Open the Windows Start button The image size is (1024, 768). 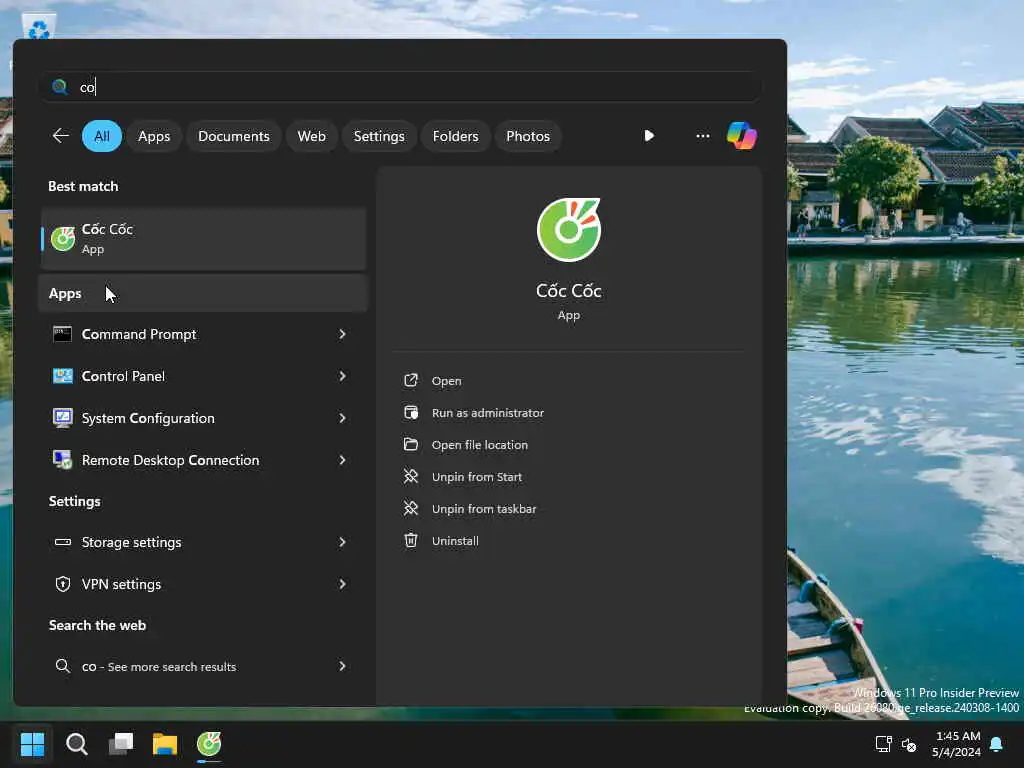click(x=32, y=744)
